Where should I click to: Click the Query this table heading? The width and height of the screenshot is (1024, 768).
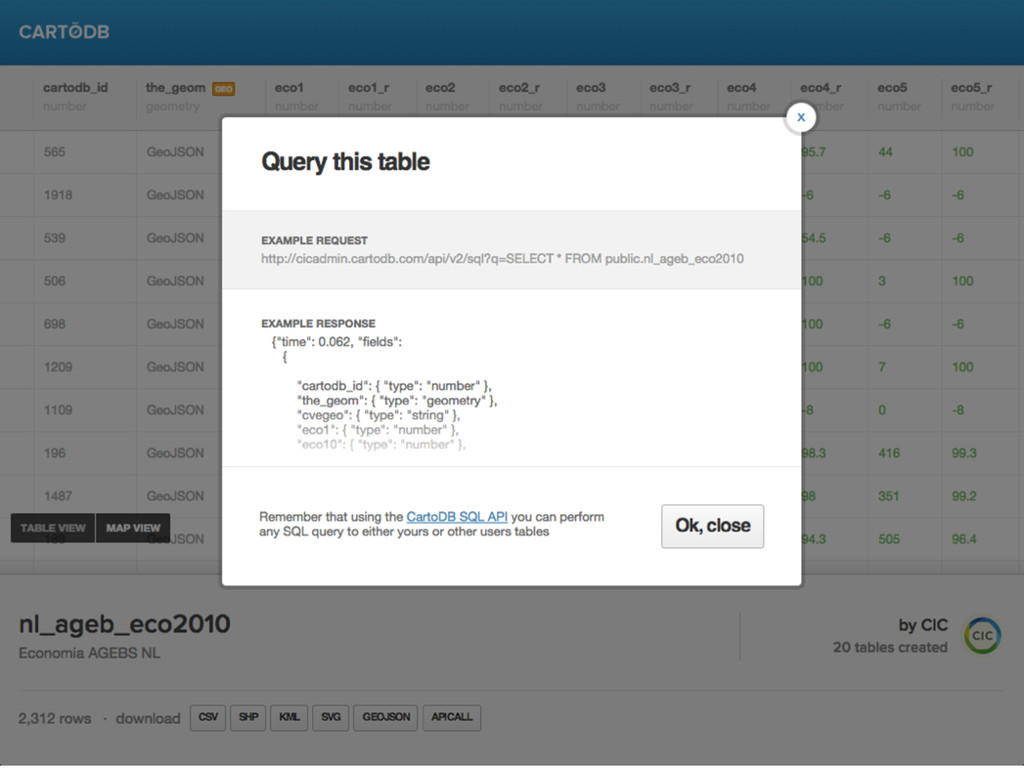point(345,162)
